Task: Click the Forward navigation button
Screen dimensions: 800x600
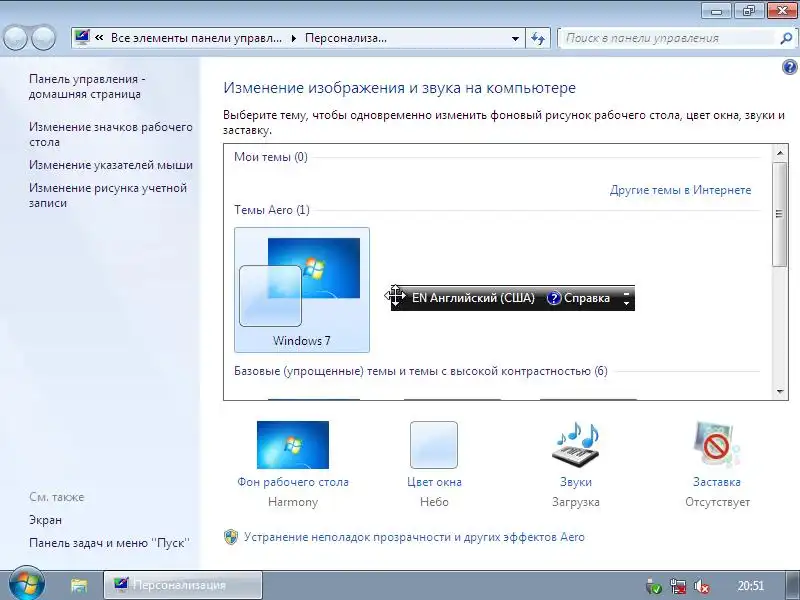Action: [x=44, y=37]
